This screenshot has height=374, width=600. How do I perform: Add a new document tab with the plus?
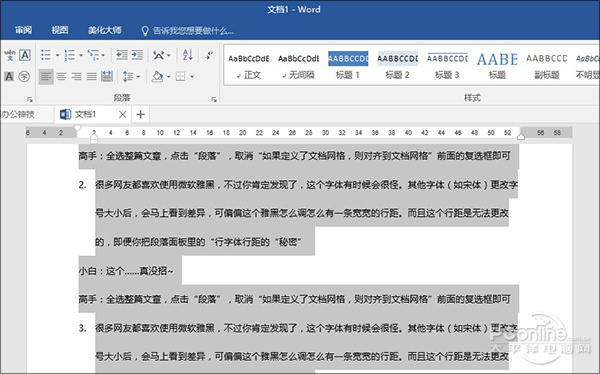coord(140,114)
